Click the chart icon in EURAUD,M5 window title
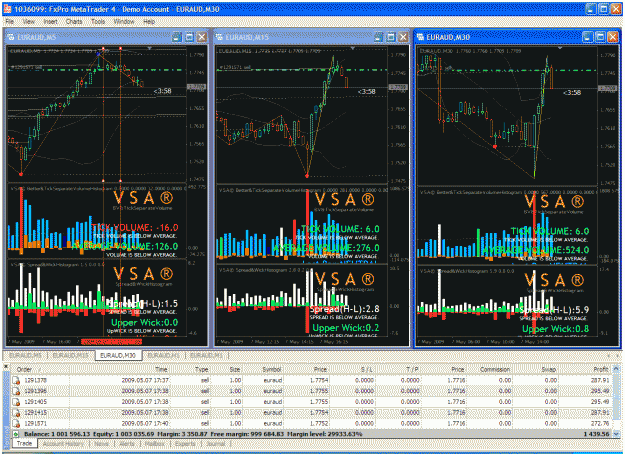Screen dimensions: 625x454 coord(11,37)
